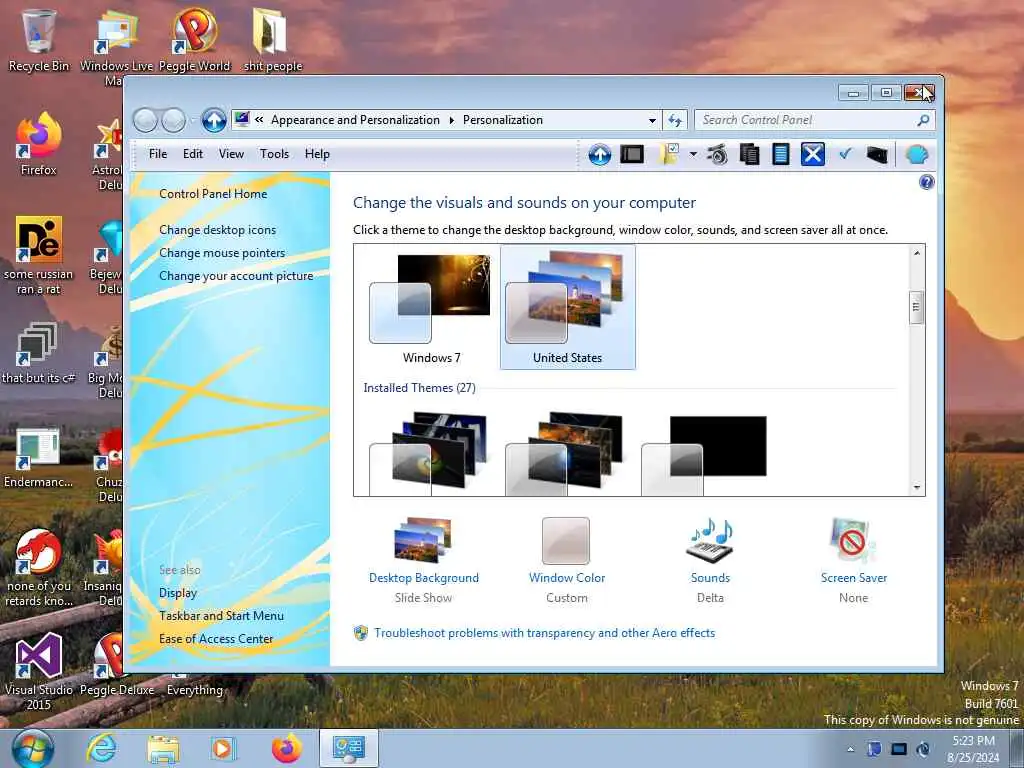Click the black card toolbar icon

[x=877, y=155]
